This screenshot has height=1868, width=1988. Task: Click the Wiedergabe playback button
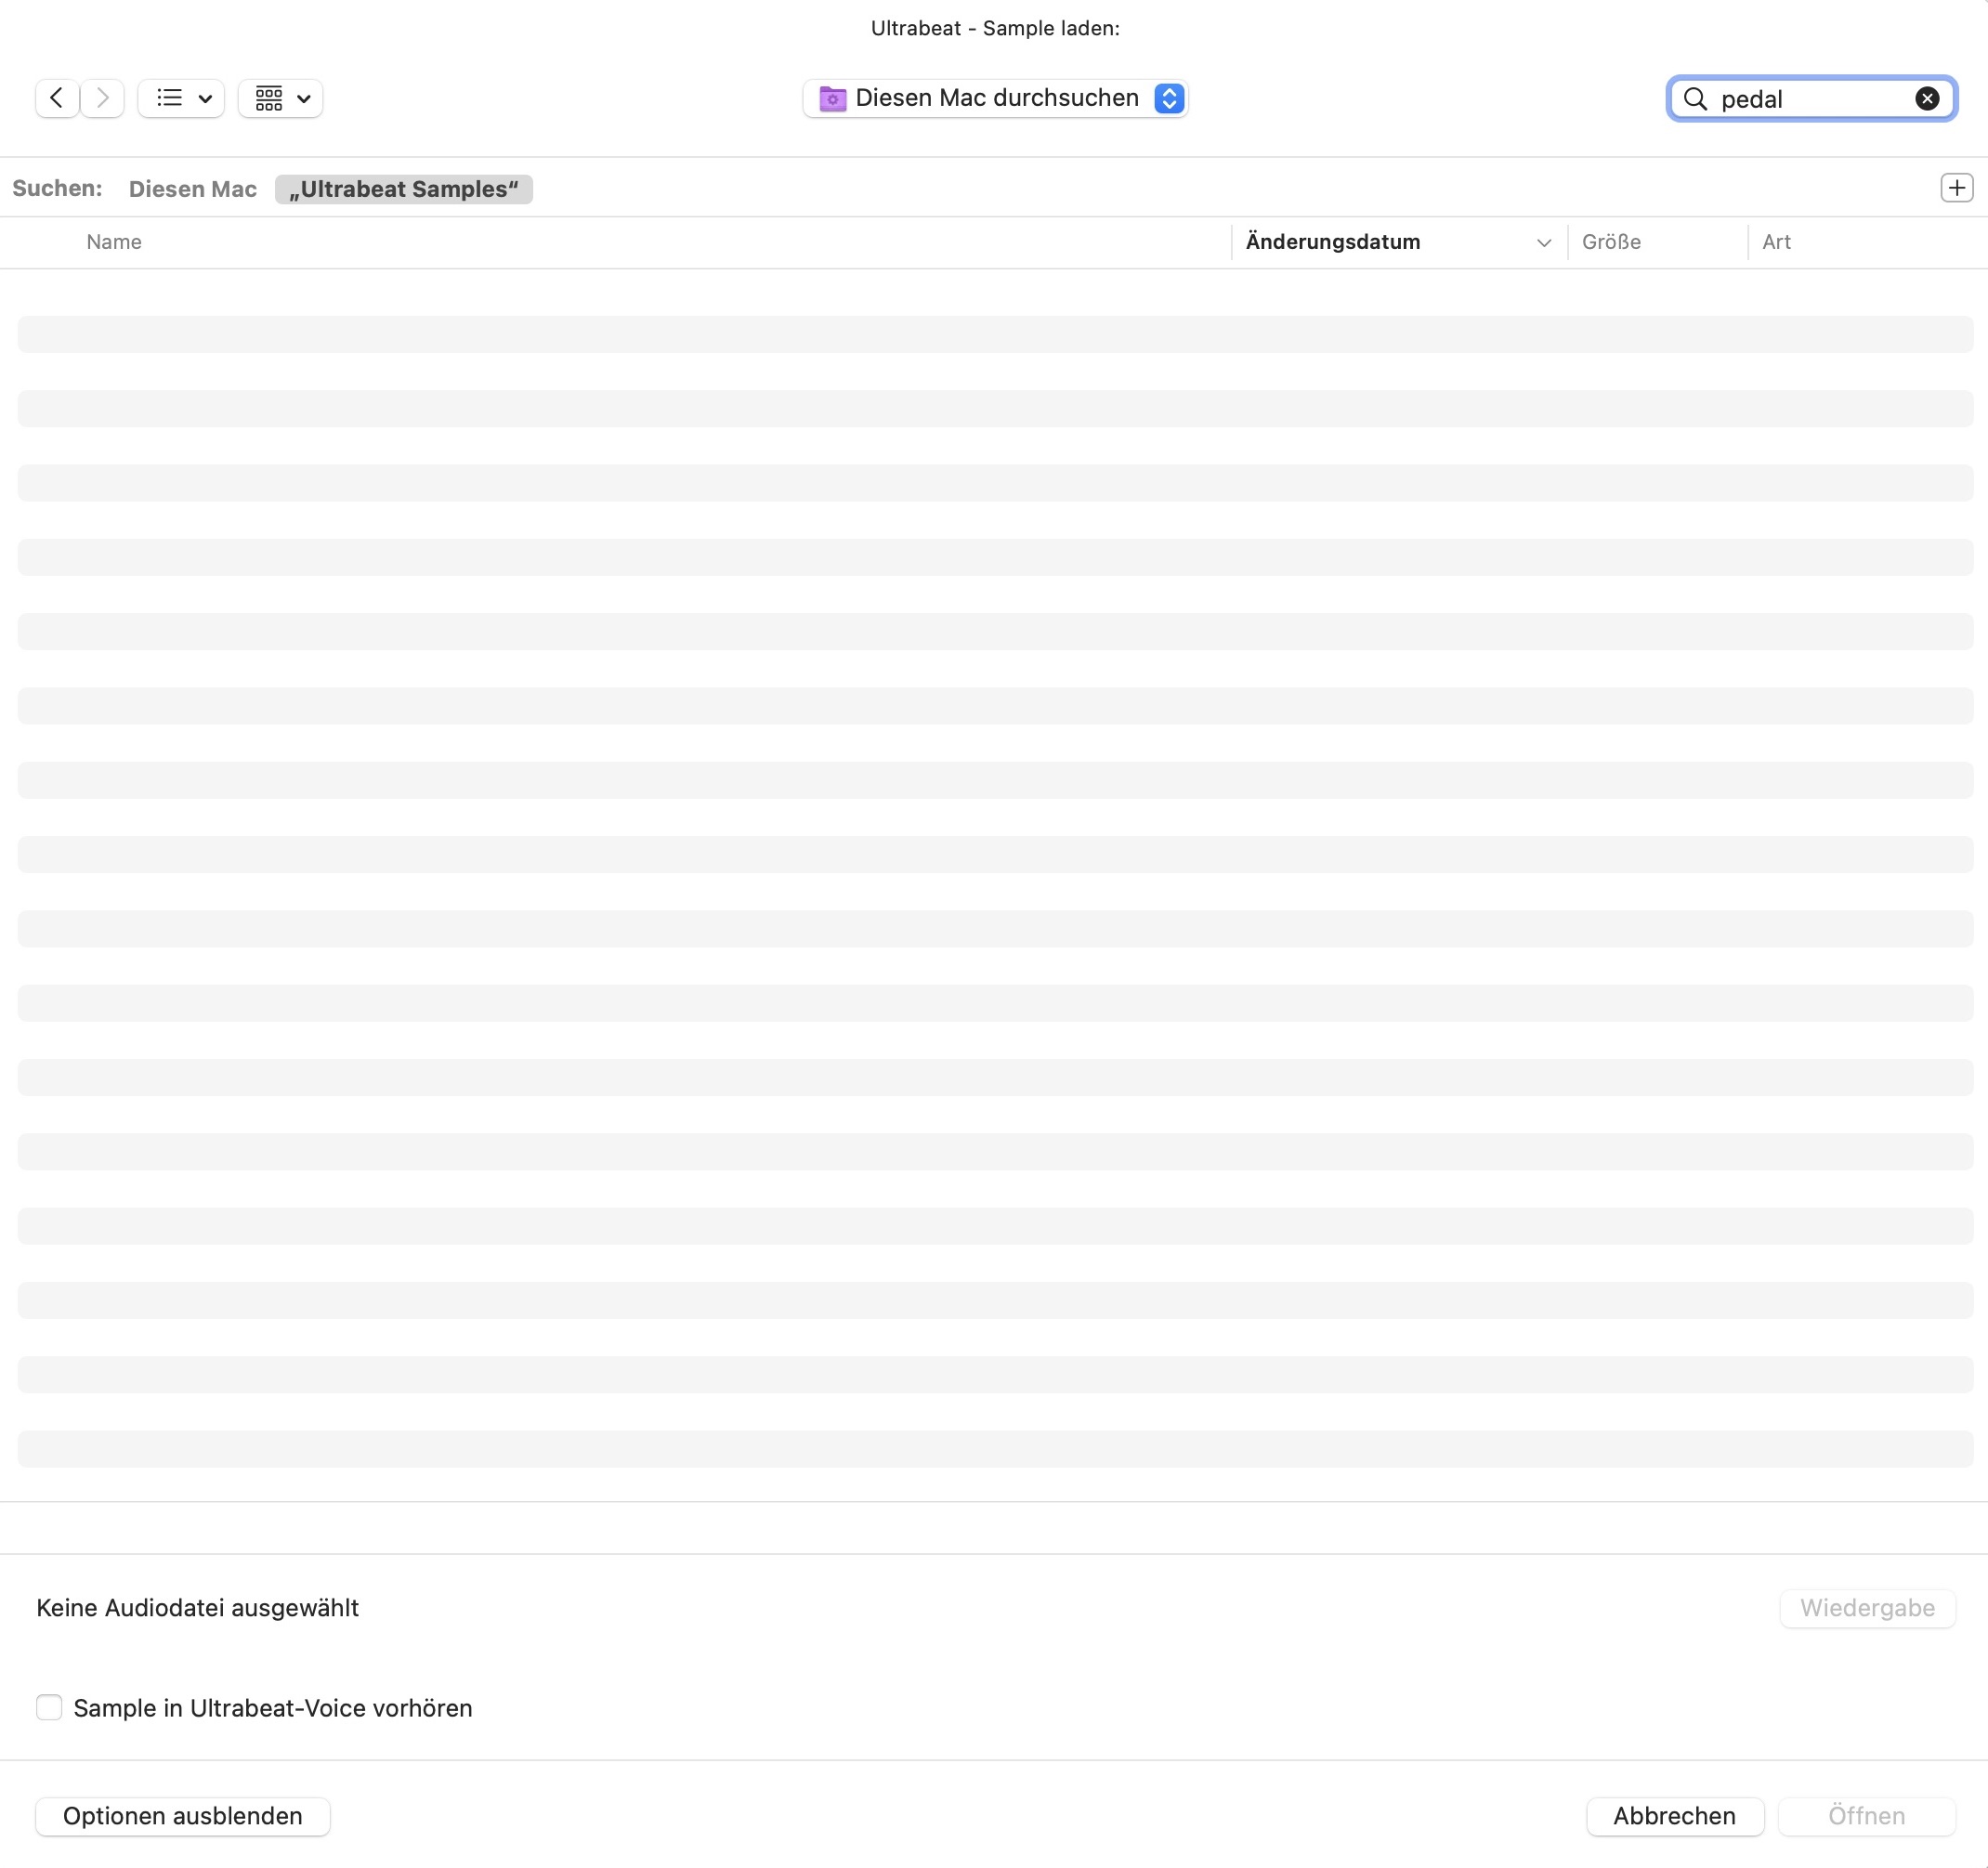point(1866,1607)
